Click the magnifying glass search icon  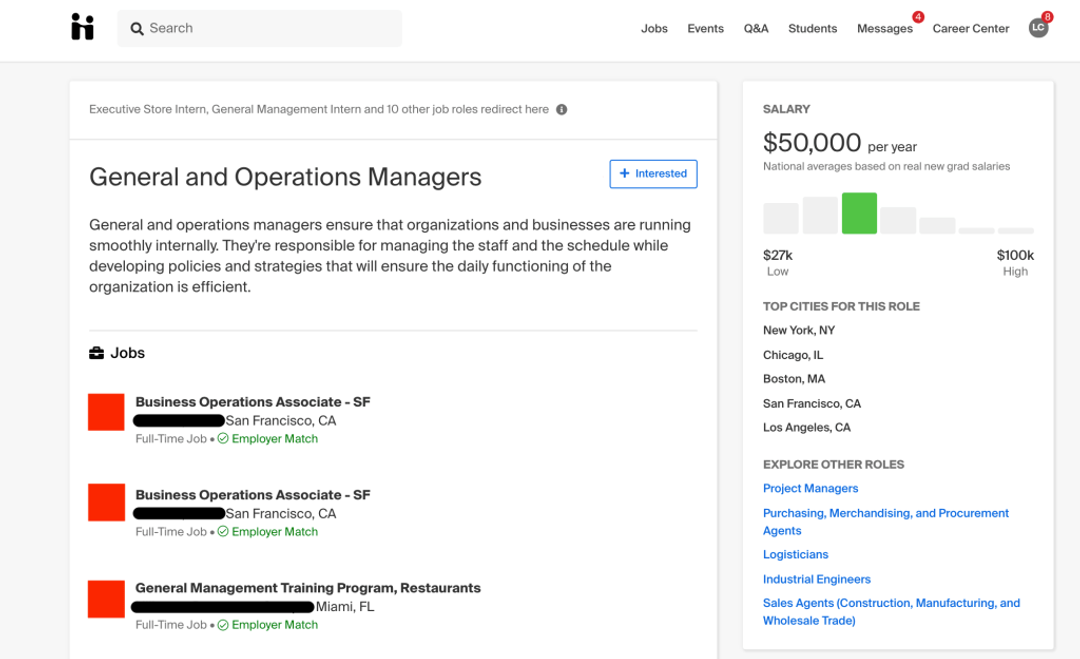[x=137, y=28]
